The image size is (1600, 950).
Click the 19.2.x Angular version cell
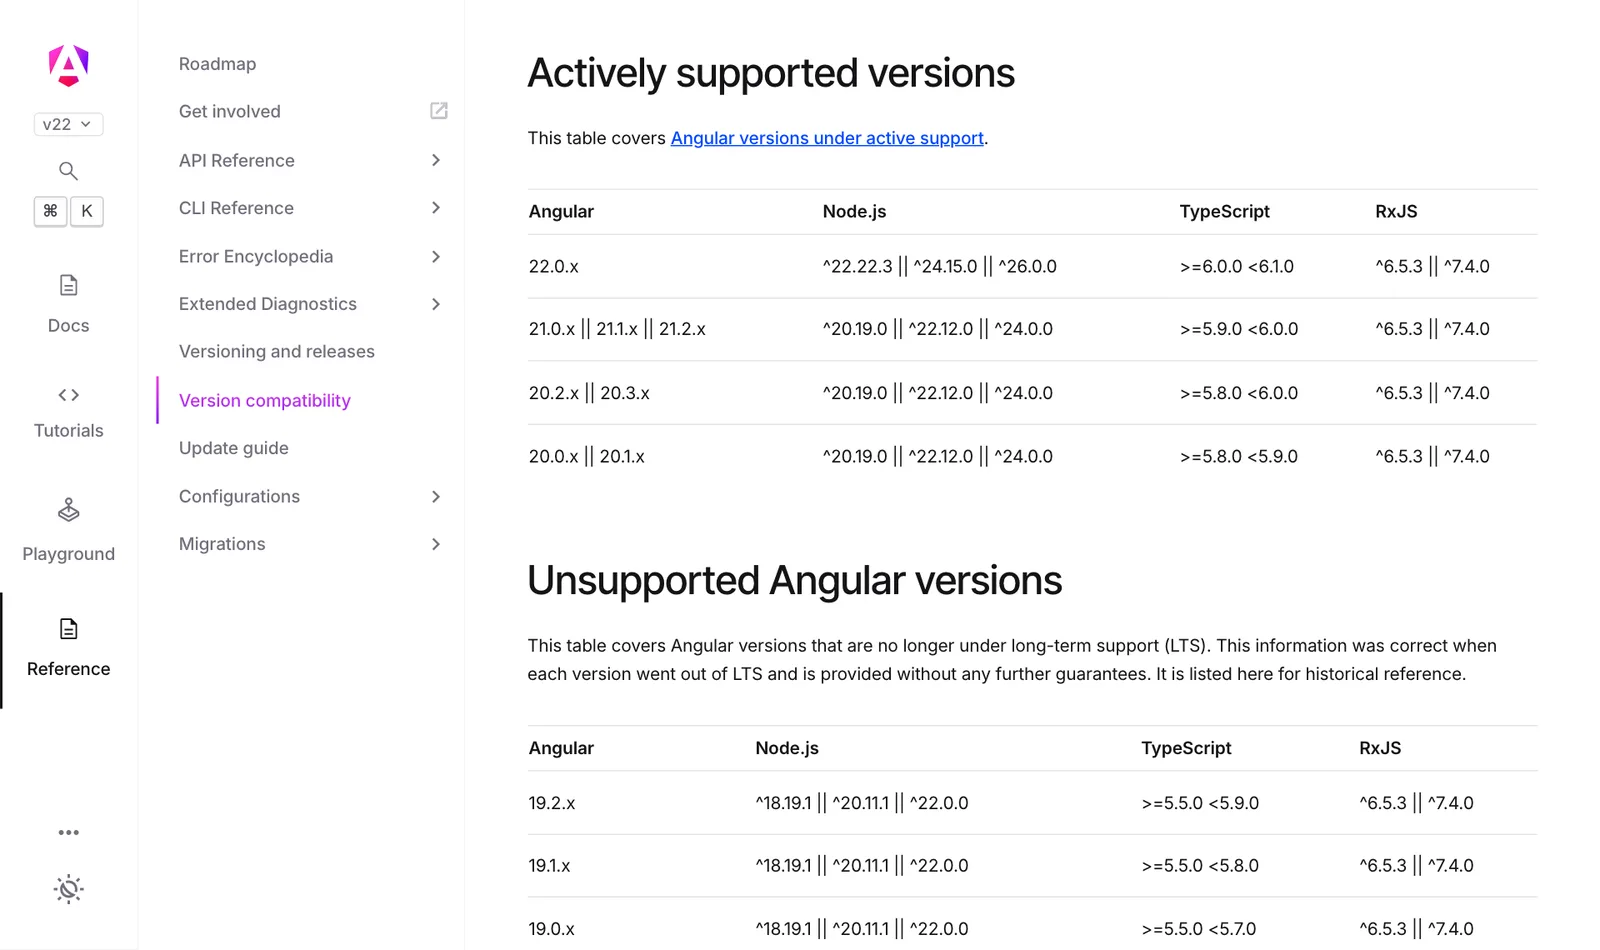[x=552, y=803]
